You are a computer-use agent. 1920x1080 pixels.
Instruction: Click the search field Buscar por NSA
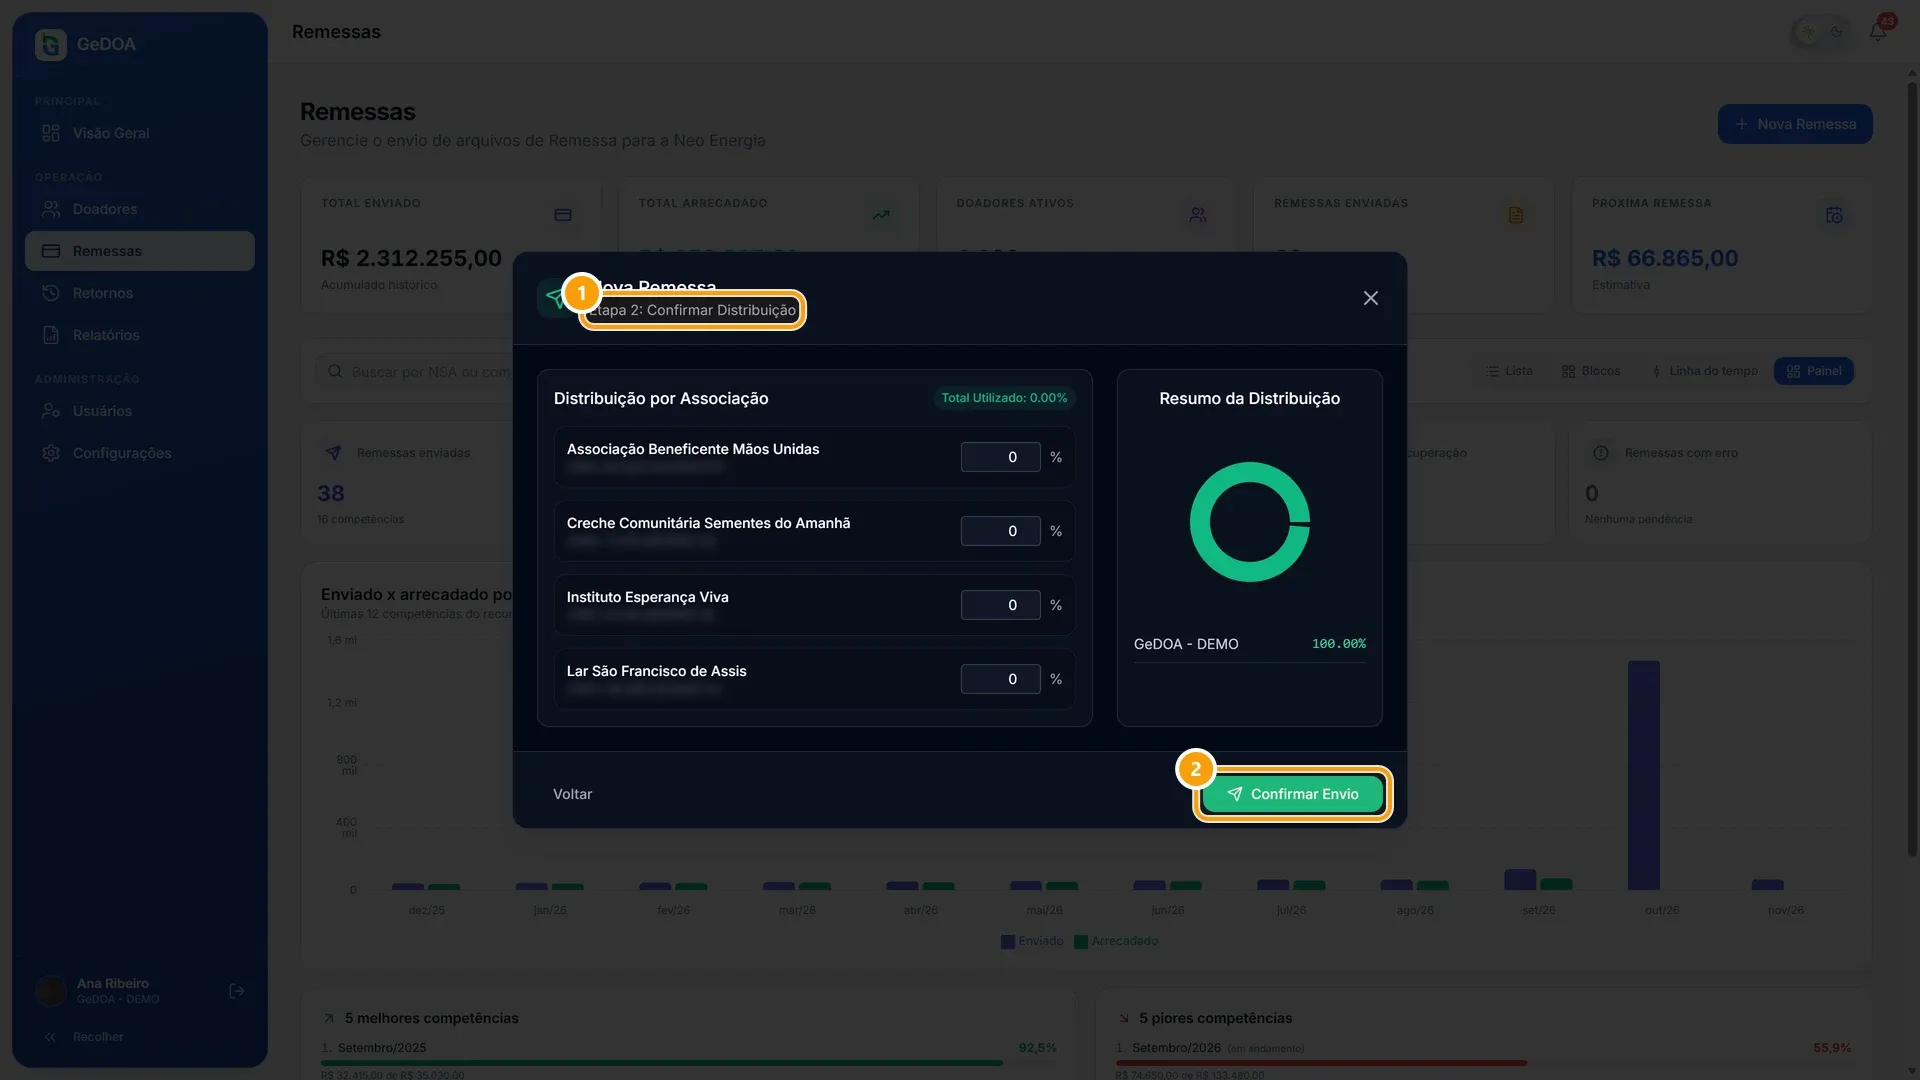(x=415, y=372)
